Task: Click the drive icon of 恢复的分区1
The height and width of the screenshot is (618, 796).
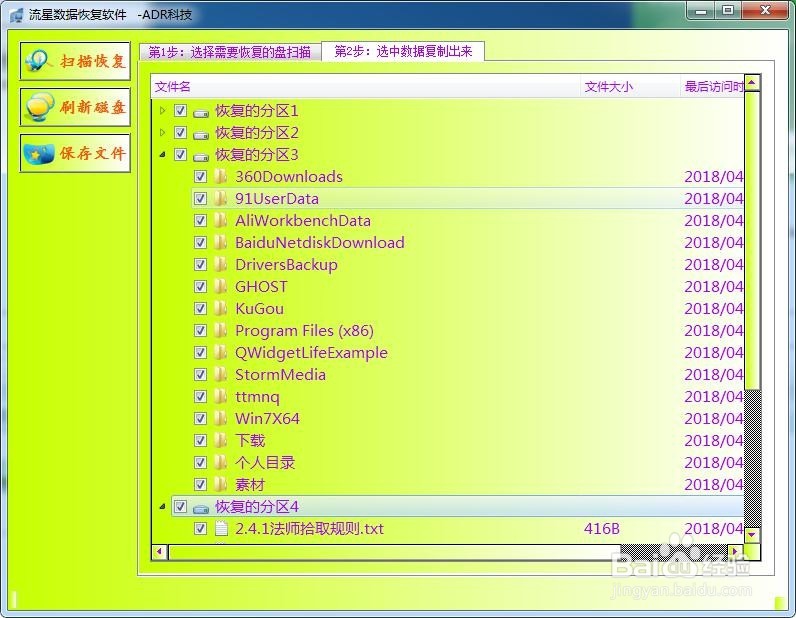Action: pos(201,112)
